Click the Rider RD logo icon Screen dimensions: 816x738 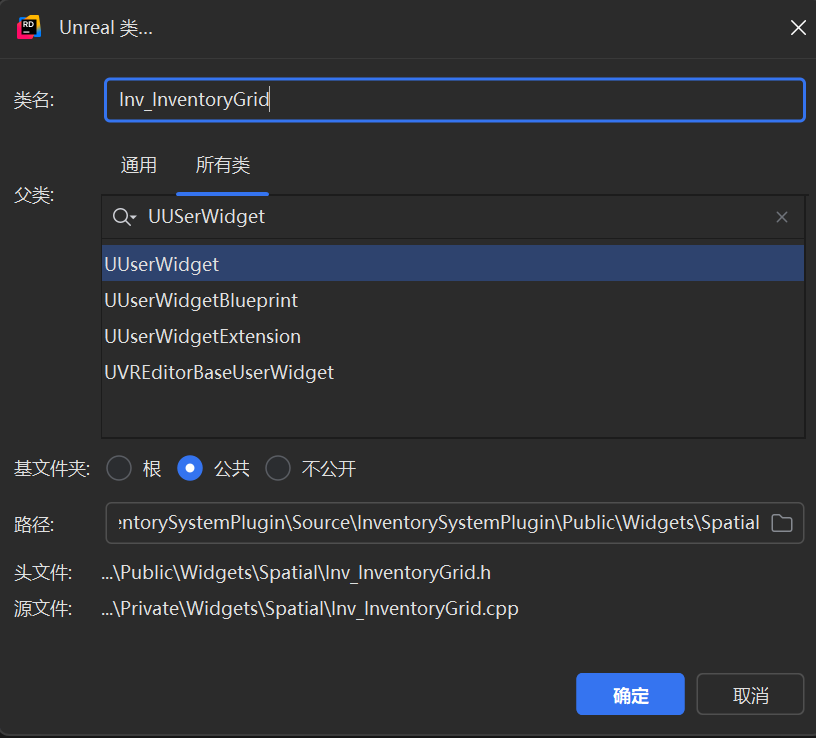click(x=29, y=28)
